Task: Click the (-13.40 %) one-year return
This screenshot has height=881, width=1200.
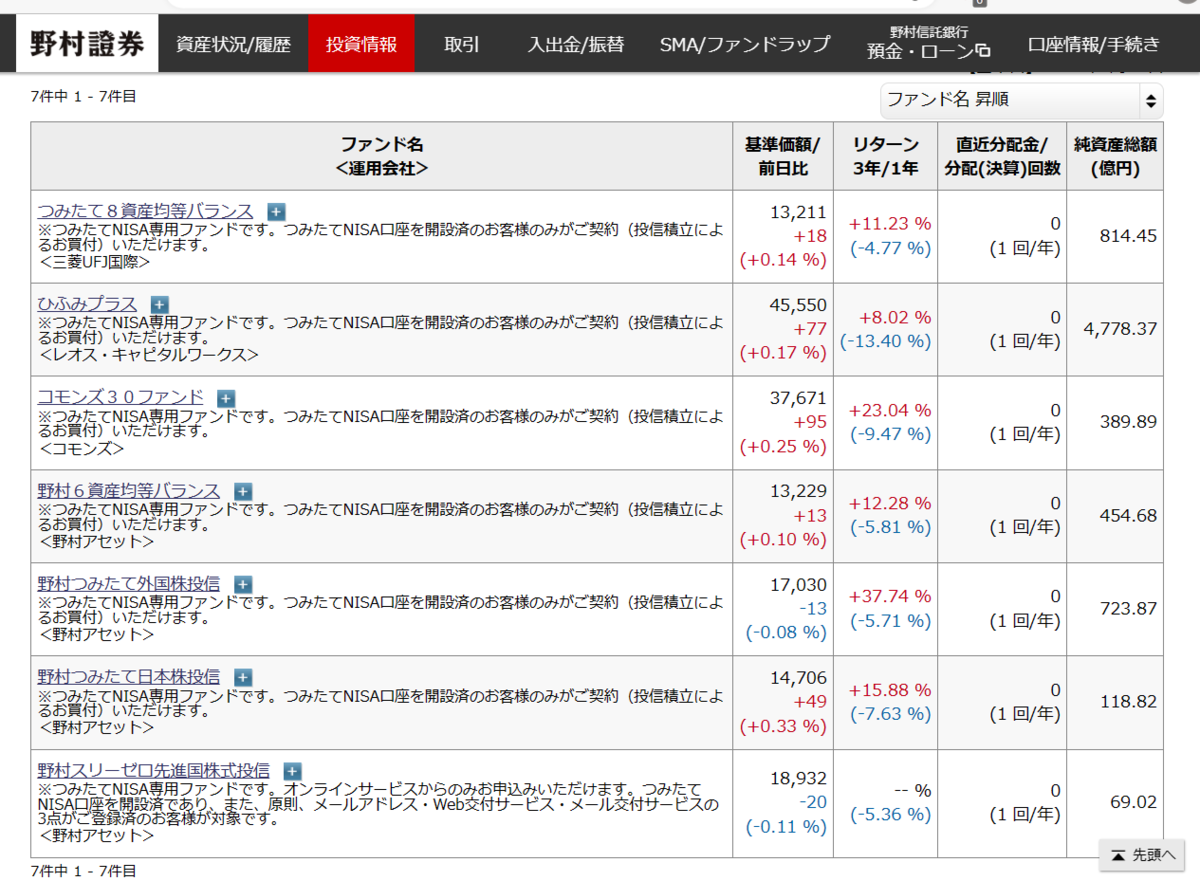Action: [x=886, y=341]
